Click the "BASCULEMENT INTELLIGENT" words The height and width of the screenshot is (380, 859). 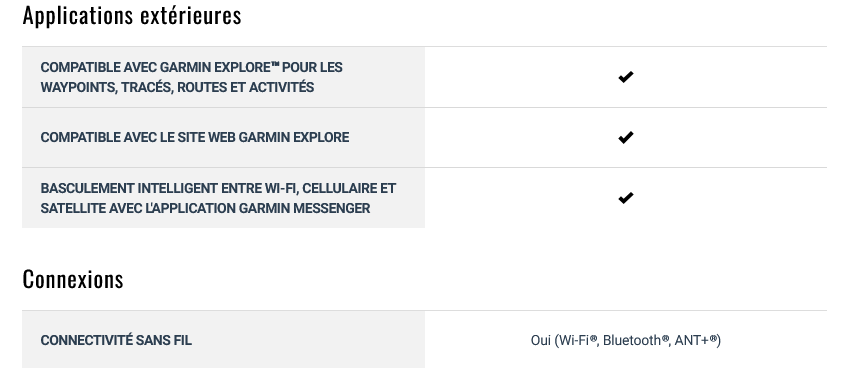[x=129, y=188]
